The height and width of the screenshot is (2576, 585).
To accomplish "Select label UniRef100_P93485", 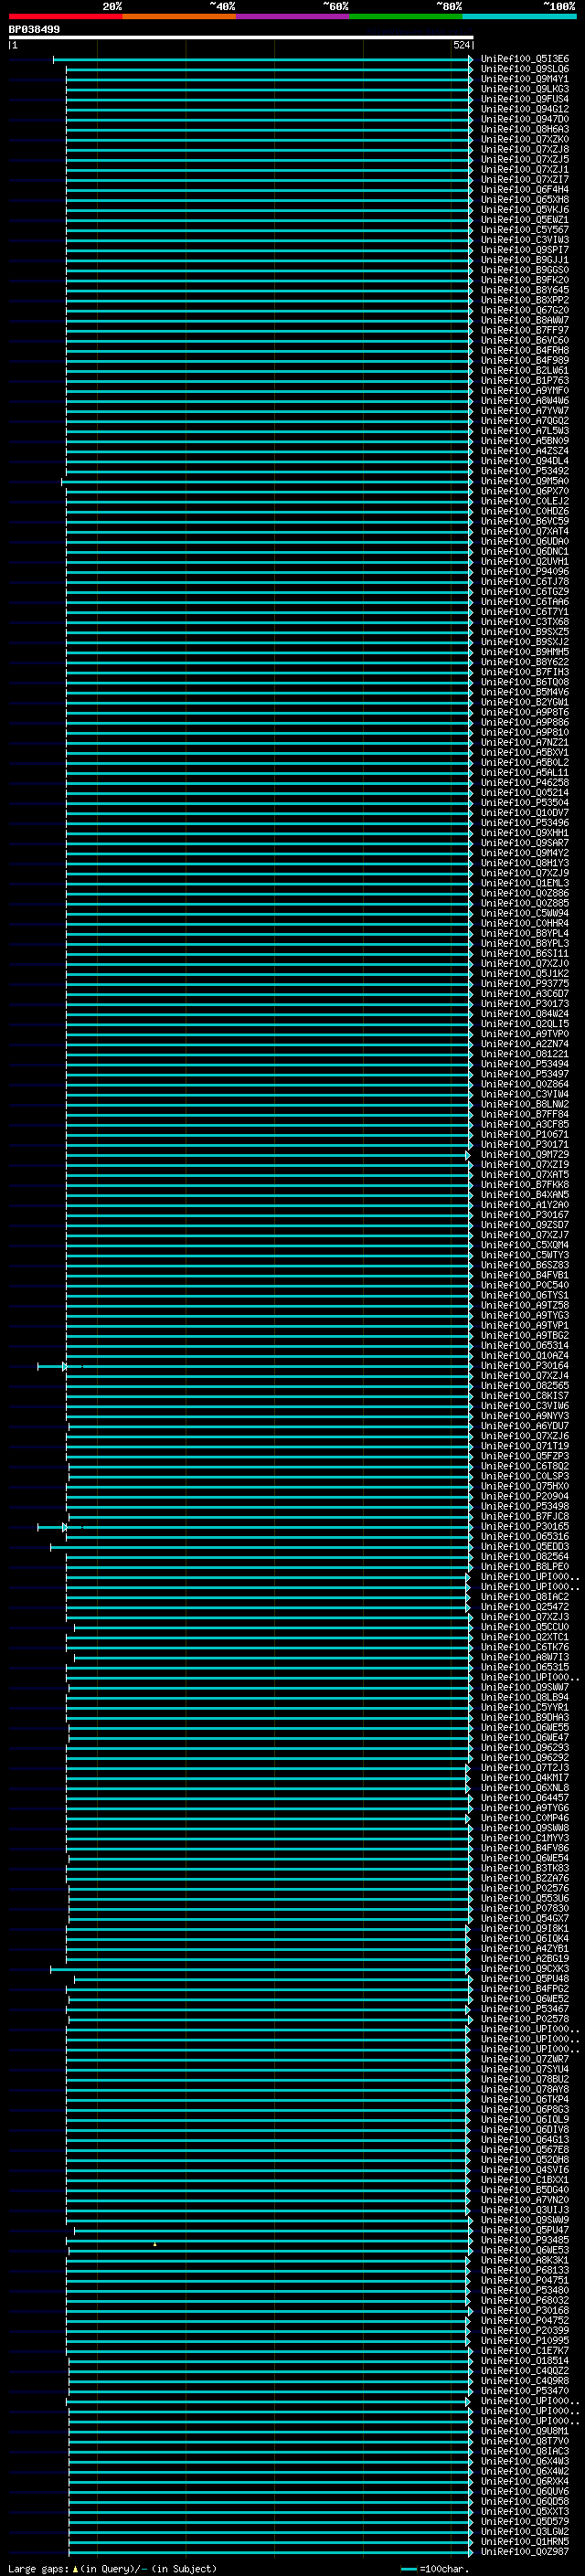I will [525, 2240].
